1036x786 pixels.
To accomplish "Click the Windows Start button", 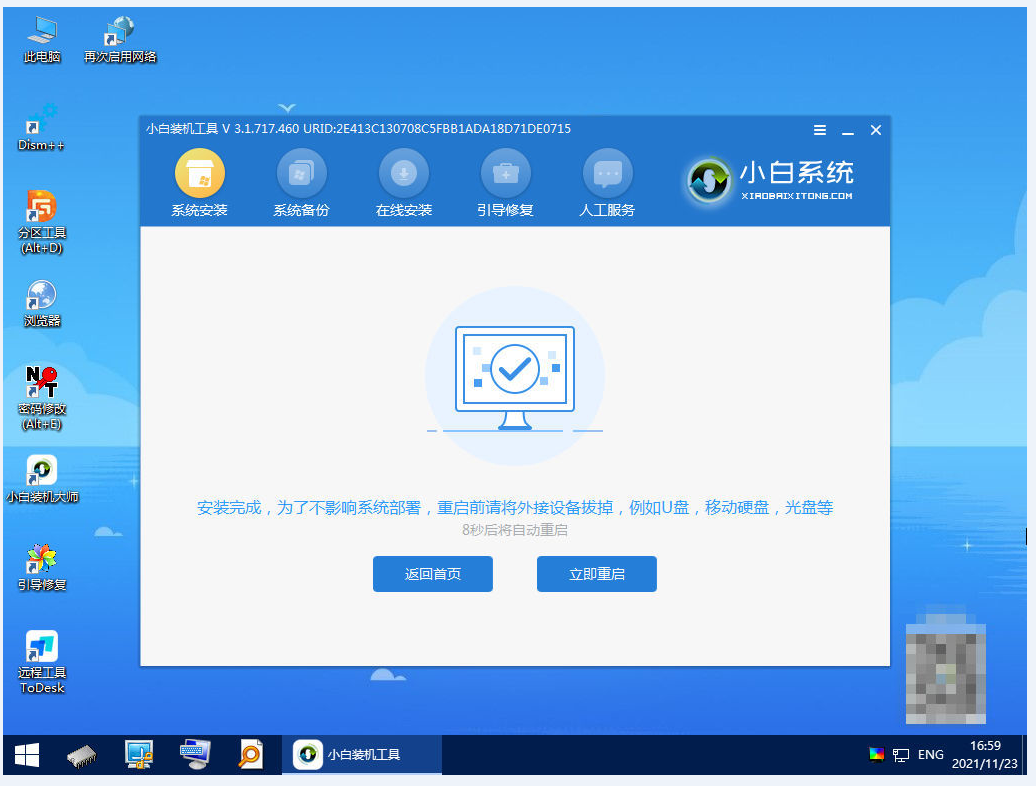I will (x=27, y=755).
